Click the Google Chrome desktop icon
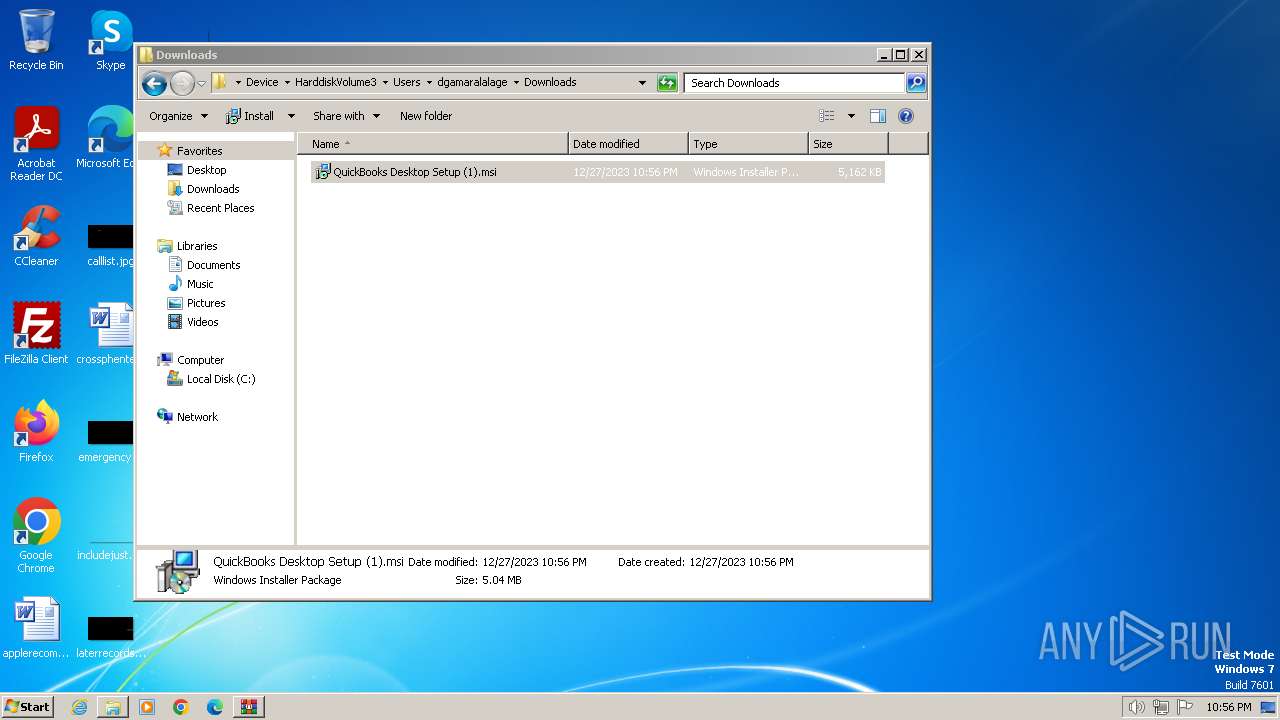Screen dimensions: 1280x720 click(36, 536)
